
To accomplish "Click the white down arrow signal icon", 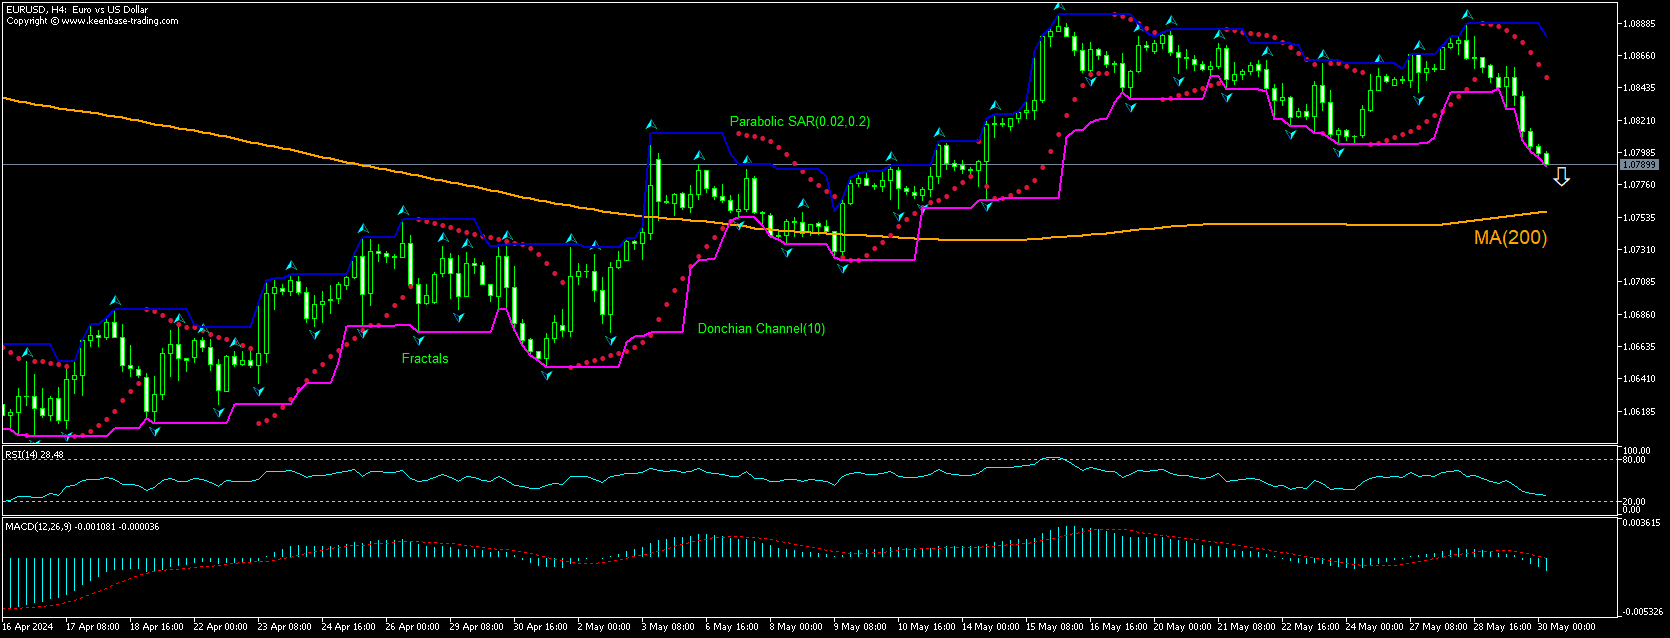I will coord(1561,178).
